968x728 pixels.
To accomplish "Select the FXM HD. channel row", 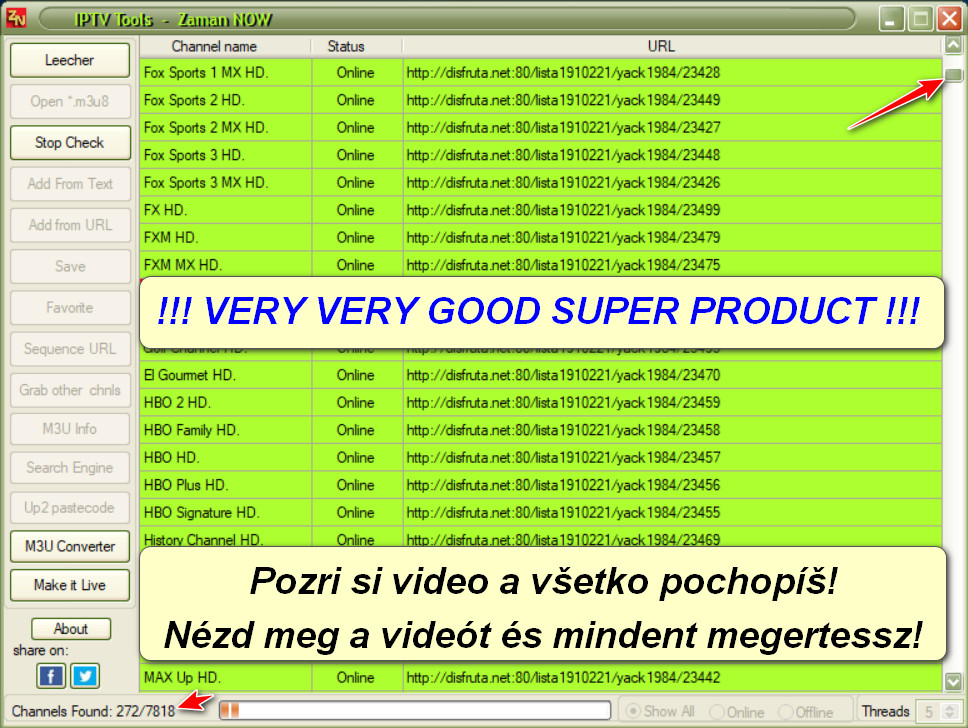I will click(x=540, y=237).
